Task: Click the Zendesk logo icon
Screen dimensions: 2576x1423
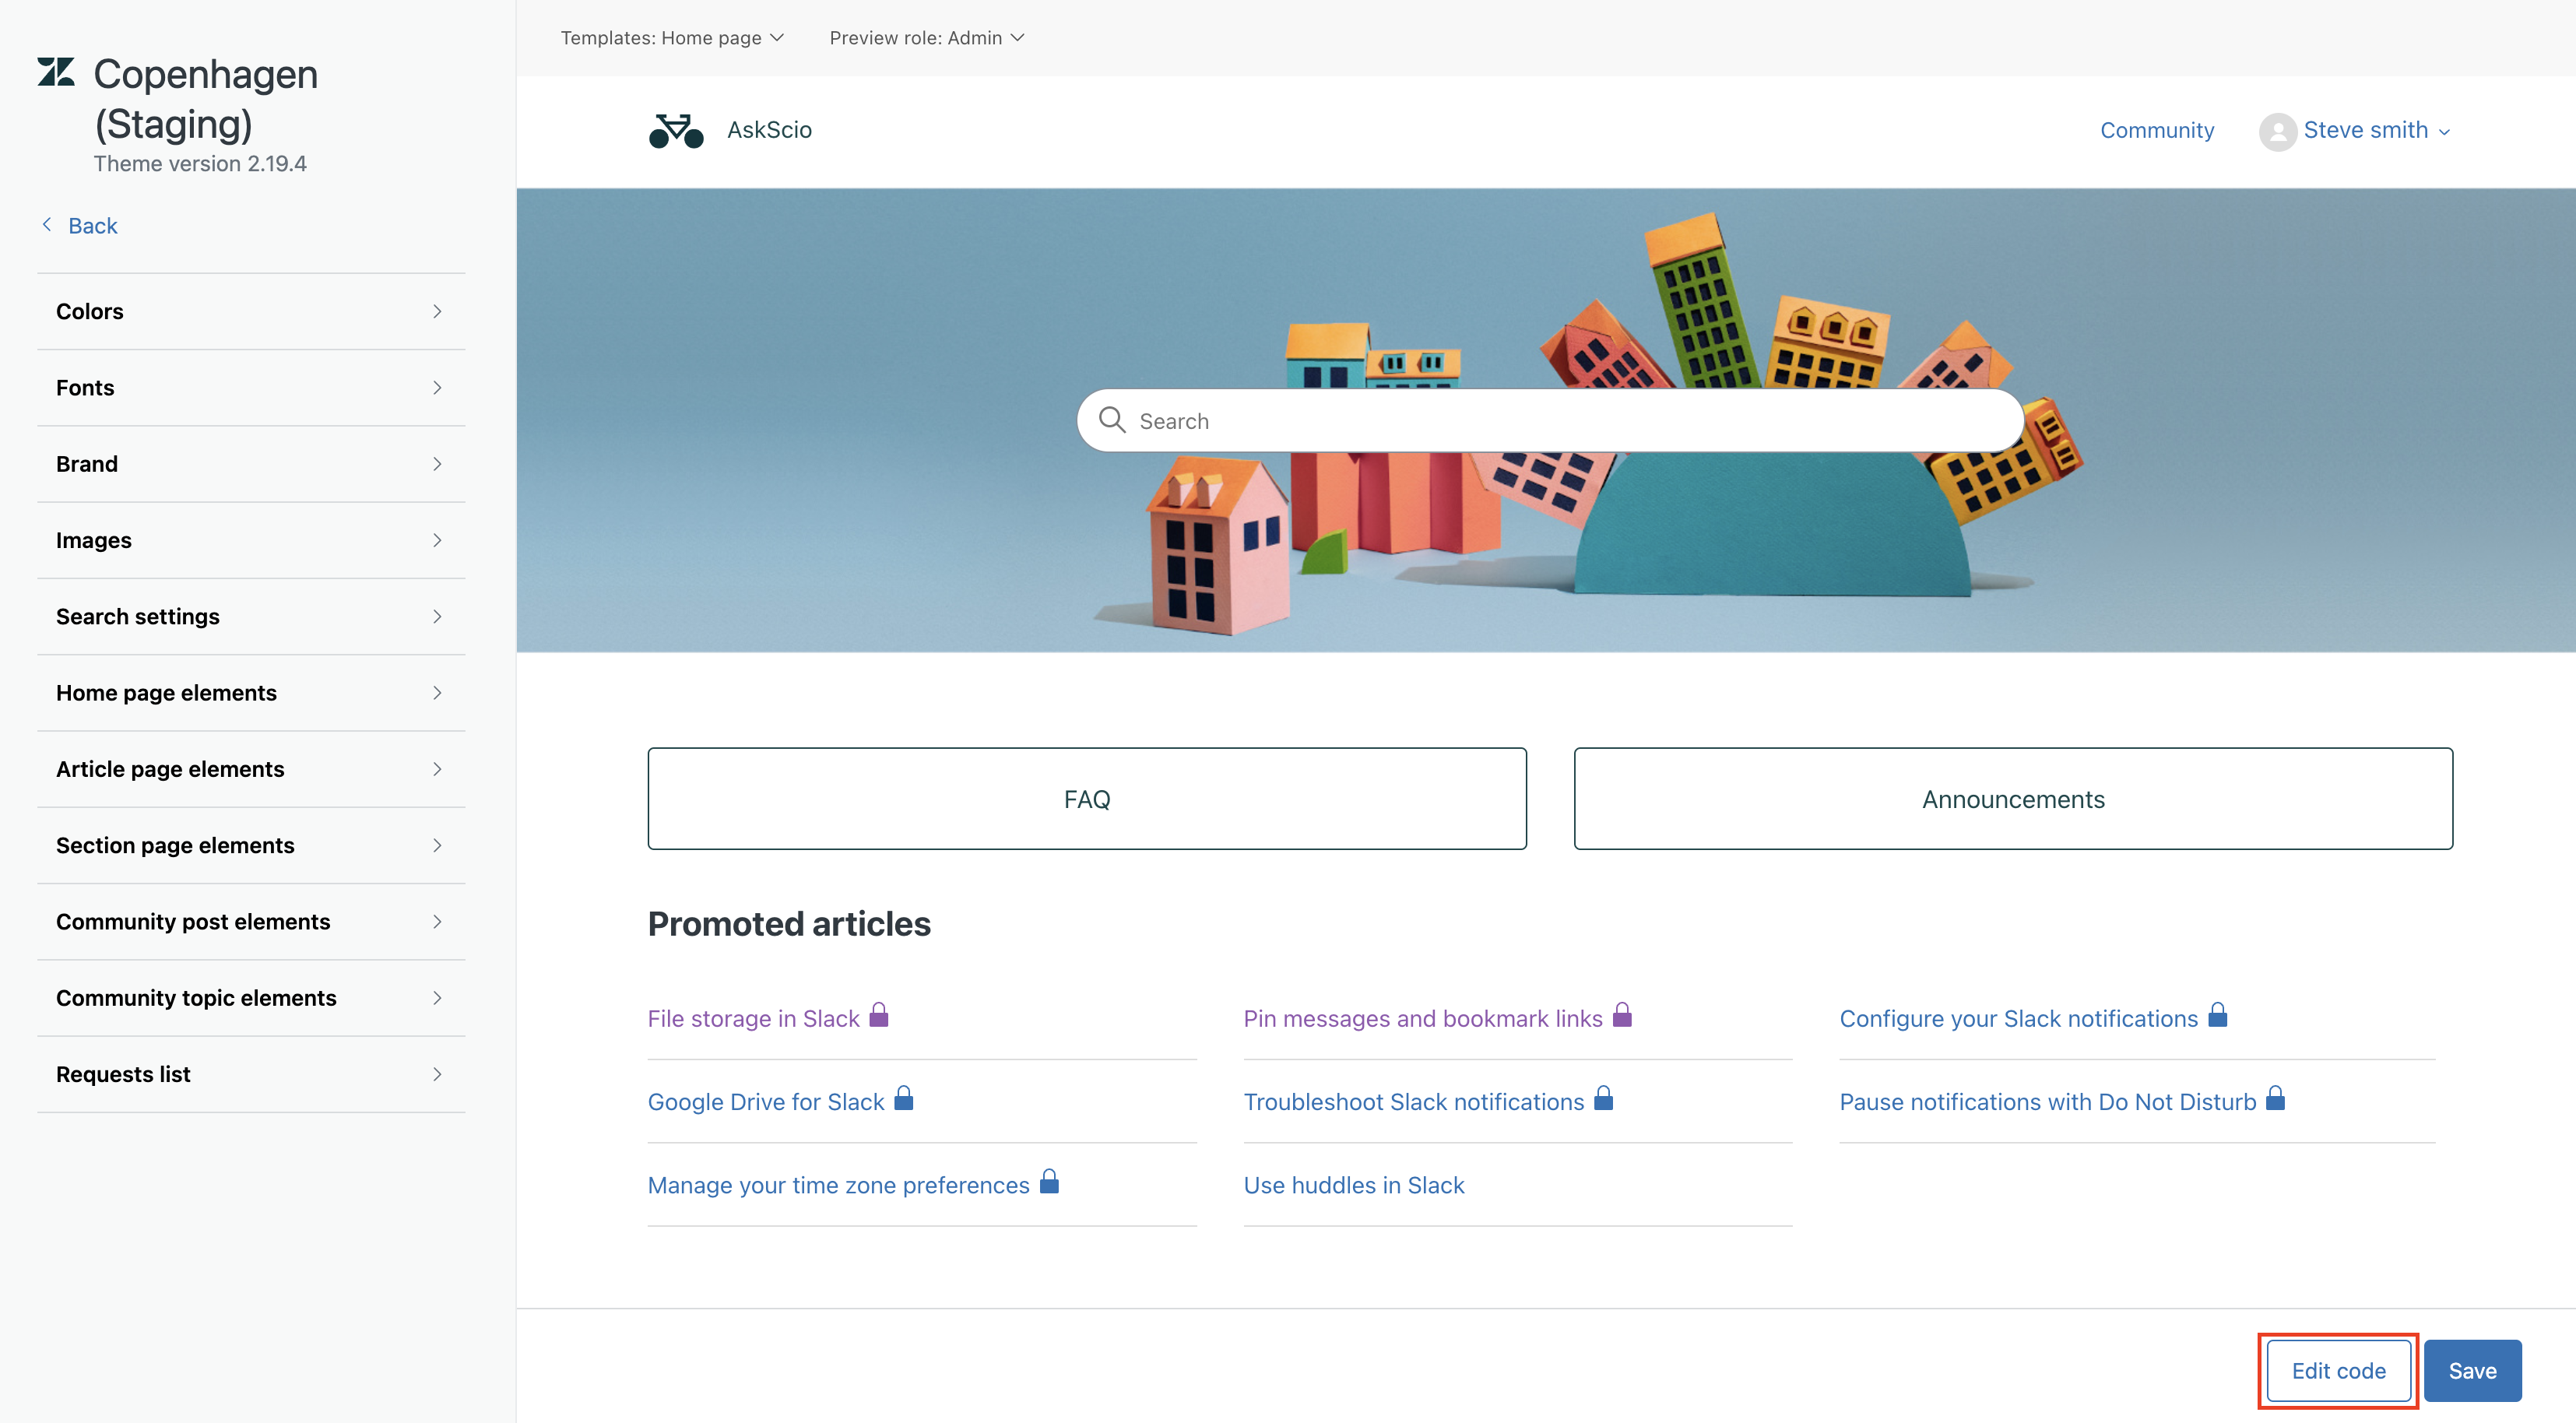Action: click(x=56, y=72)
